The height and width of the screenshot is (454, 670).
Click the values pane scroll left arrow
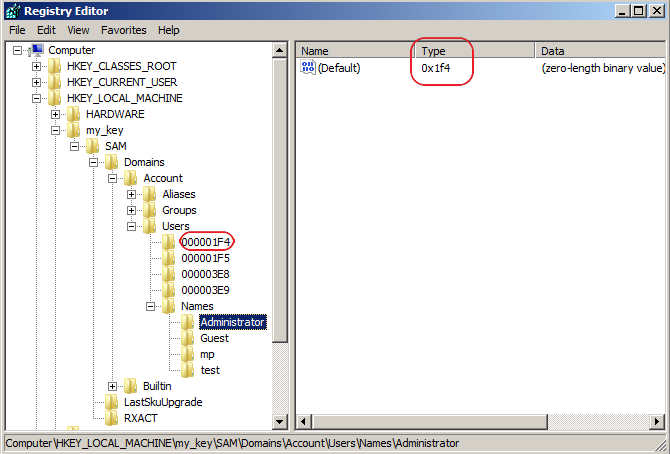click(303, 422)
